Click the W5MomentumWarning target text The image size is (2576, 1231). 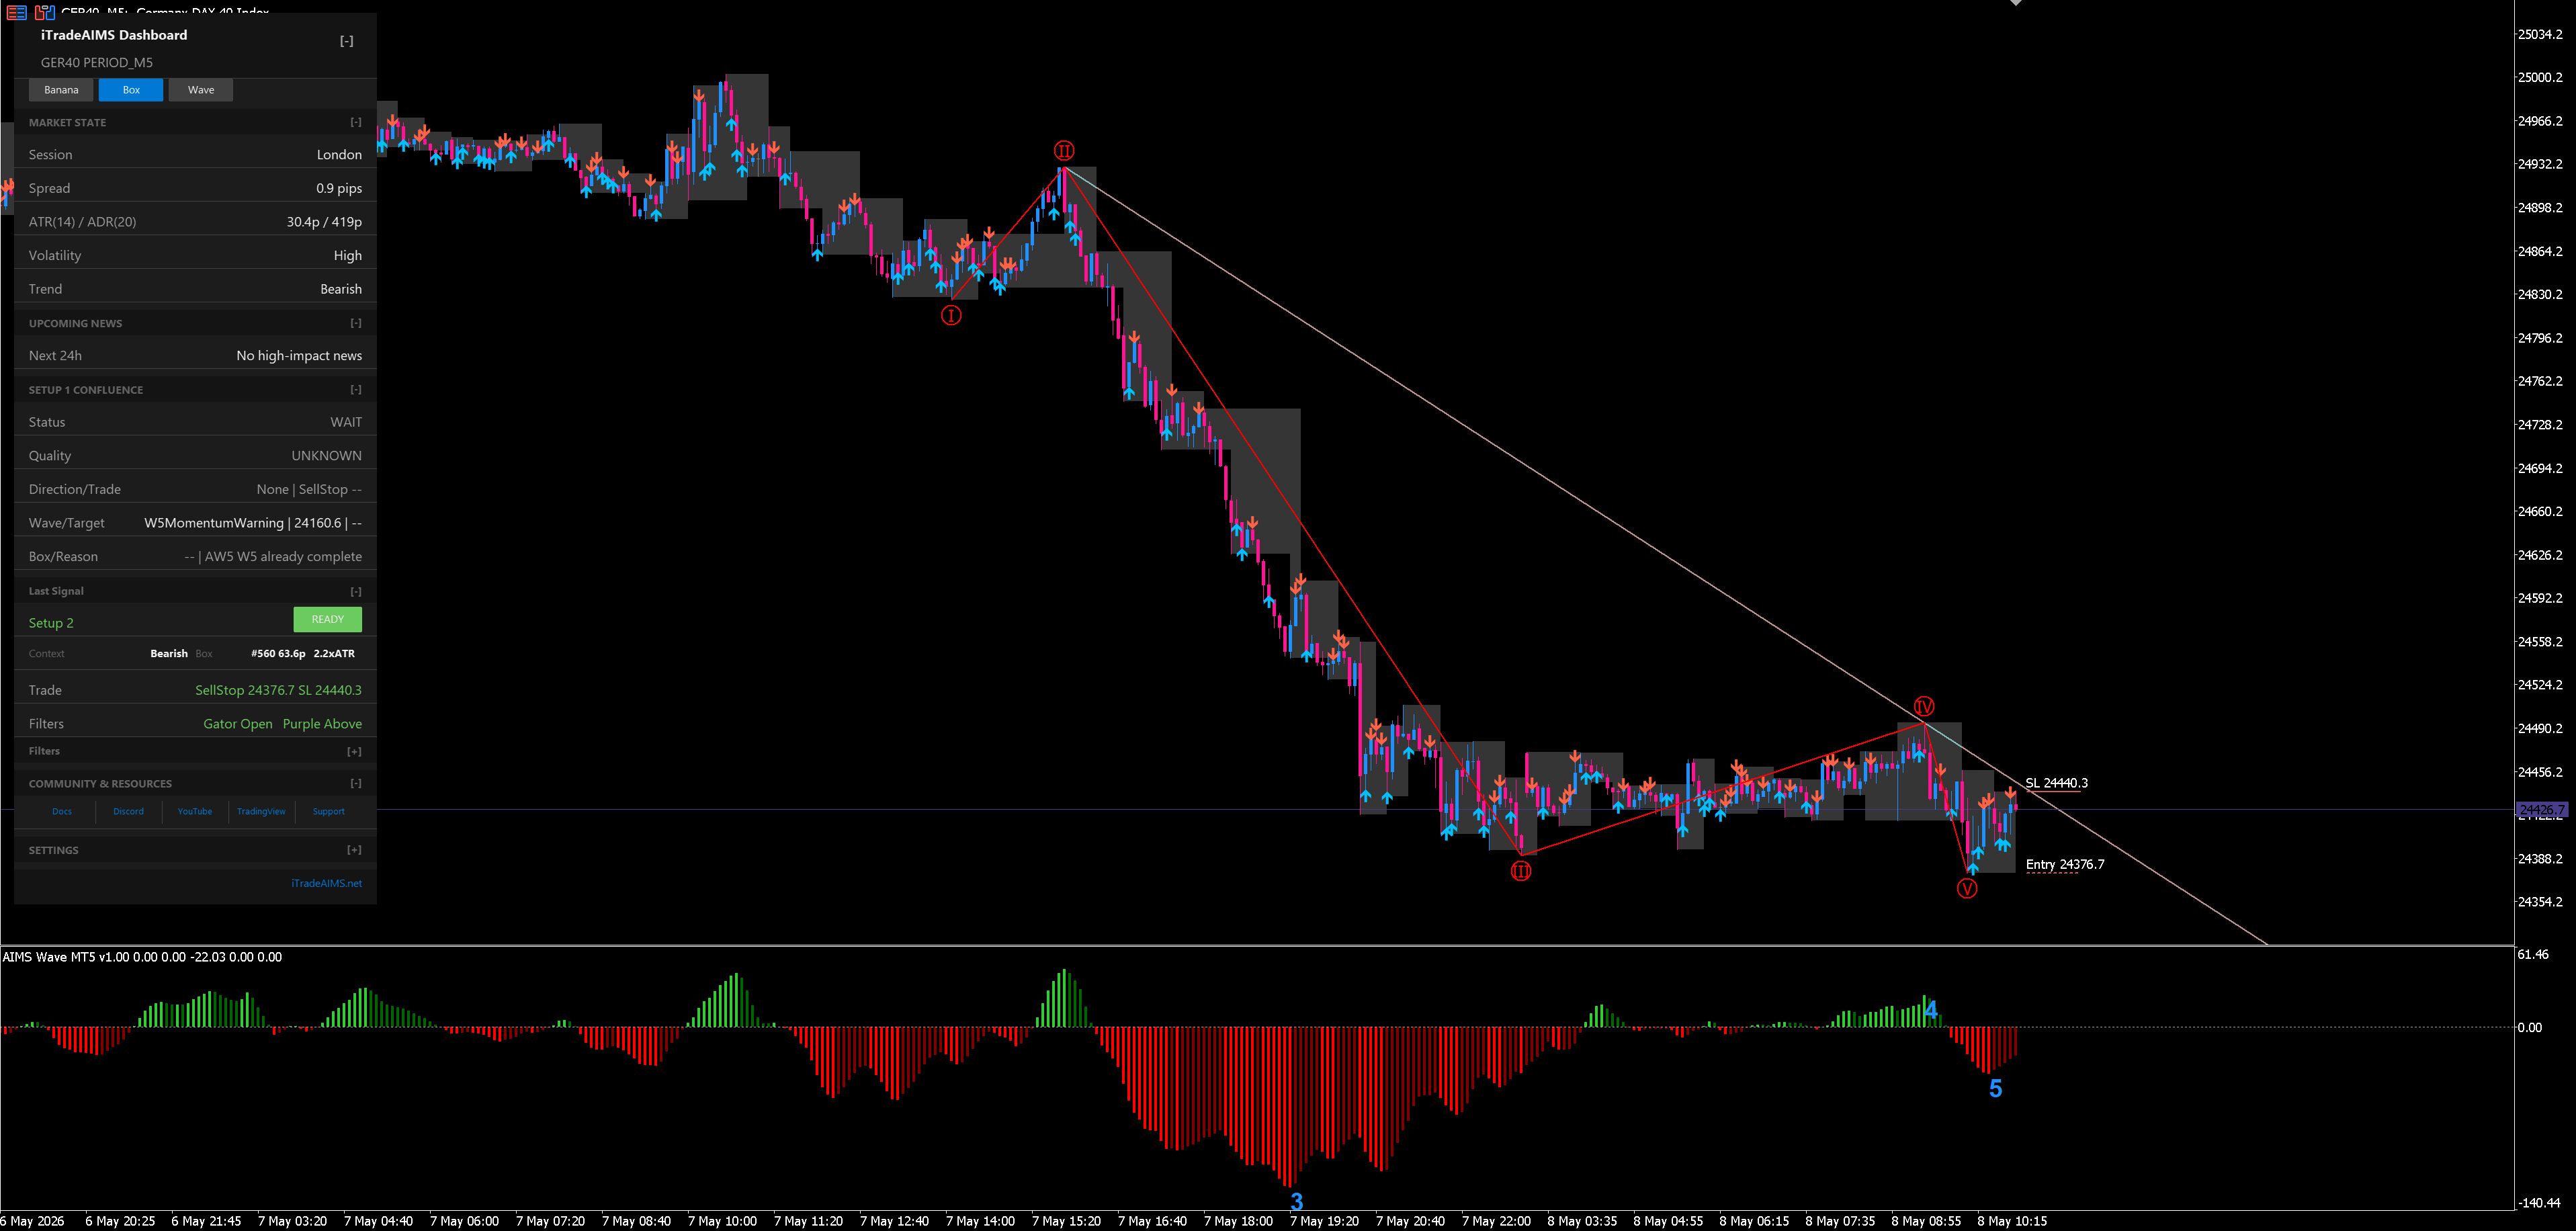(253, 523)
